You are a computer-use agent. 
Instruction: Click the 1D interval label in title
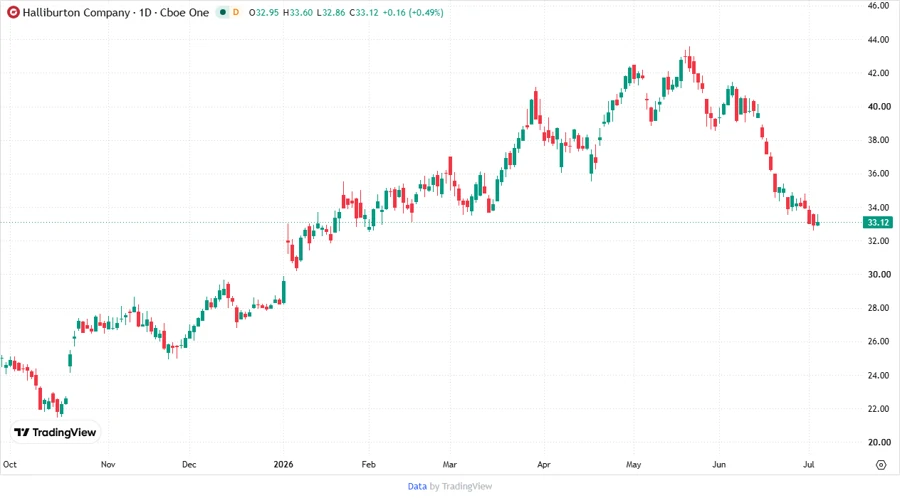(x=145, y=13)
